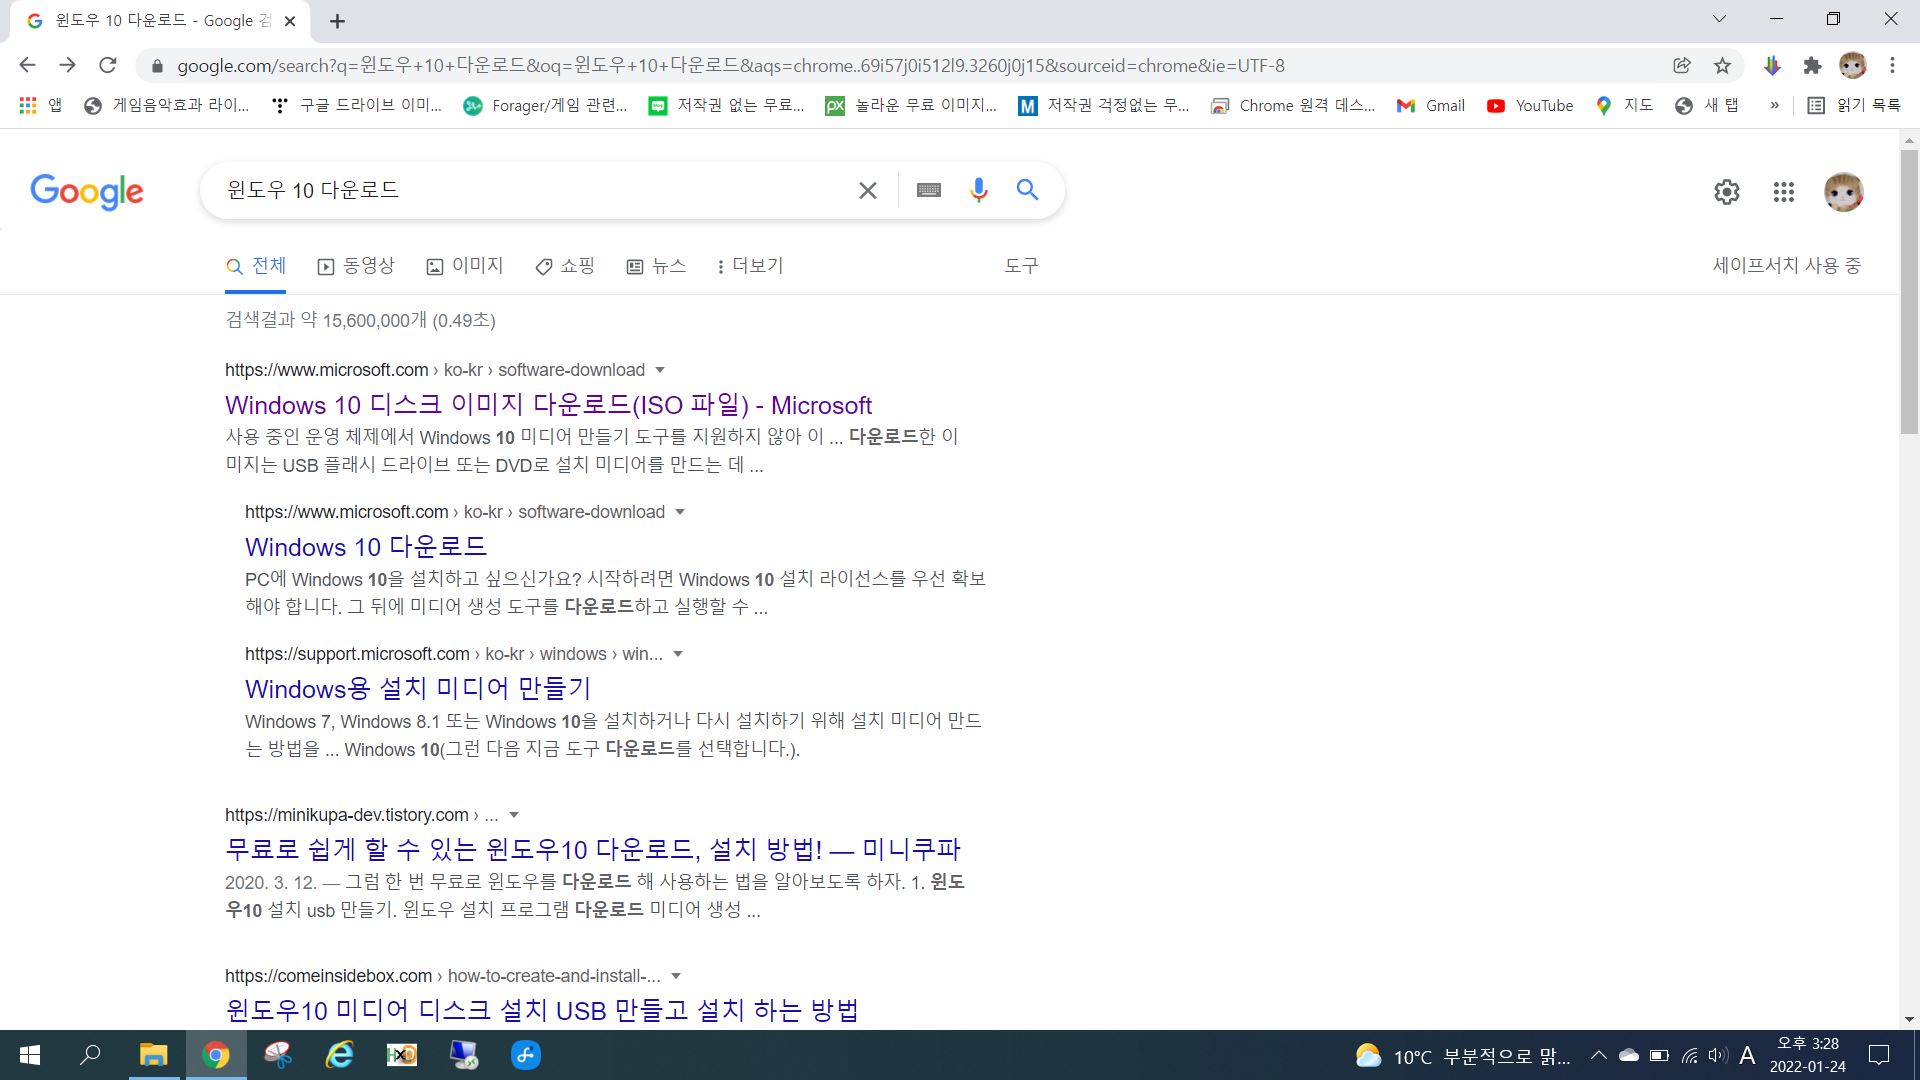Screen dimensions: 1920x1080
Task: Click the page vertical scrollbar
Action: pos(1909,293)
